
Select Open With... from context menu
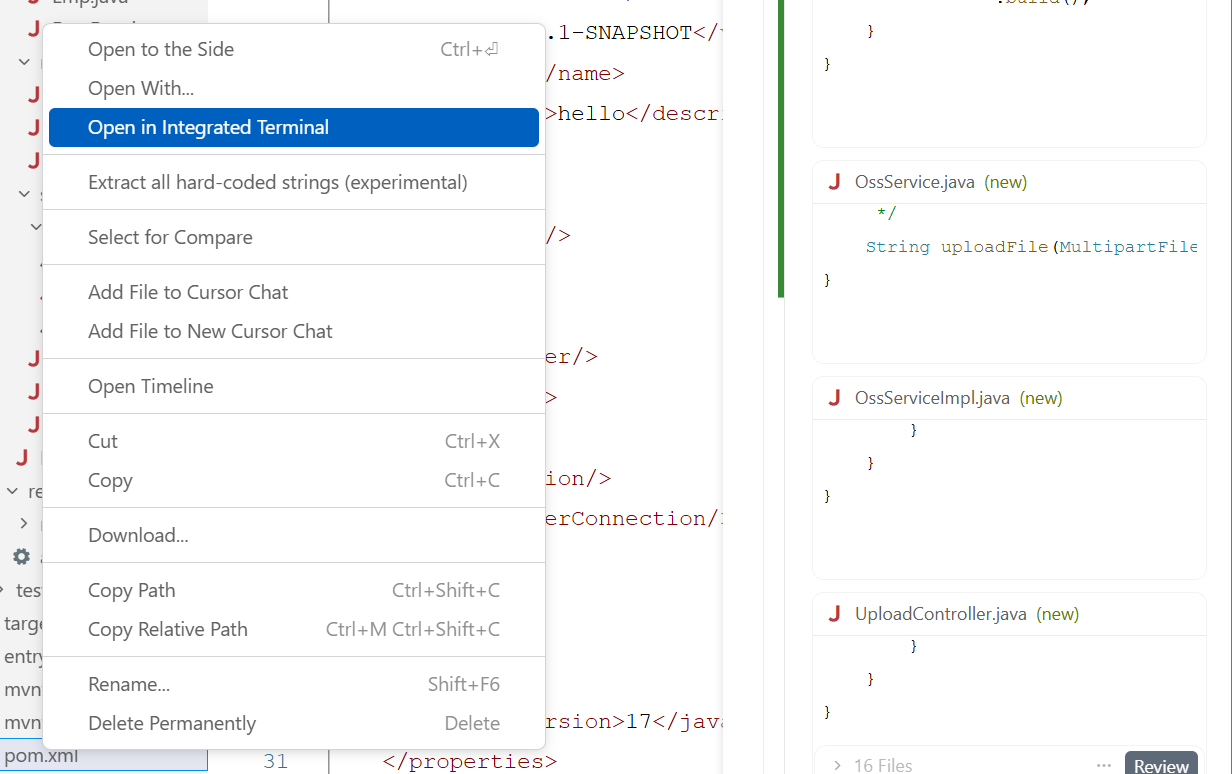[294, 88]
